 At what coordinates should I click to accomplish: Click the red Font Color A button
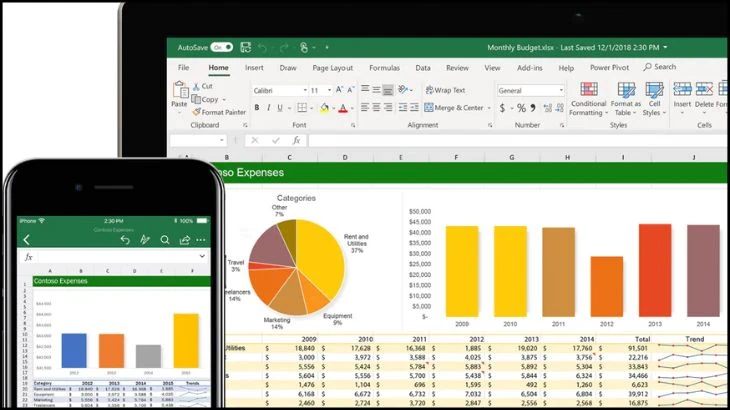click(343, 108)
